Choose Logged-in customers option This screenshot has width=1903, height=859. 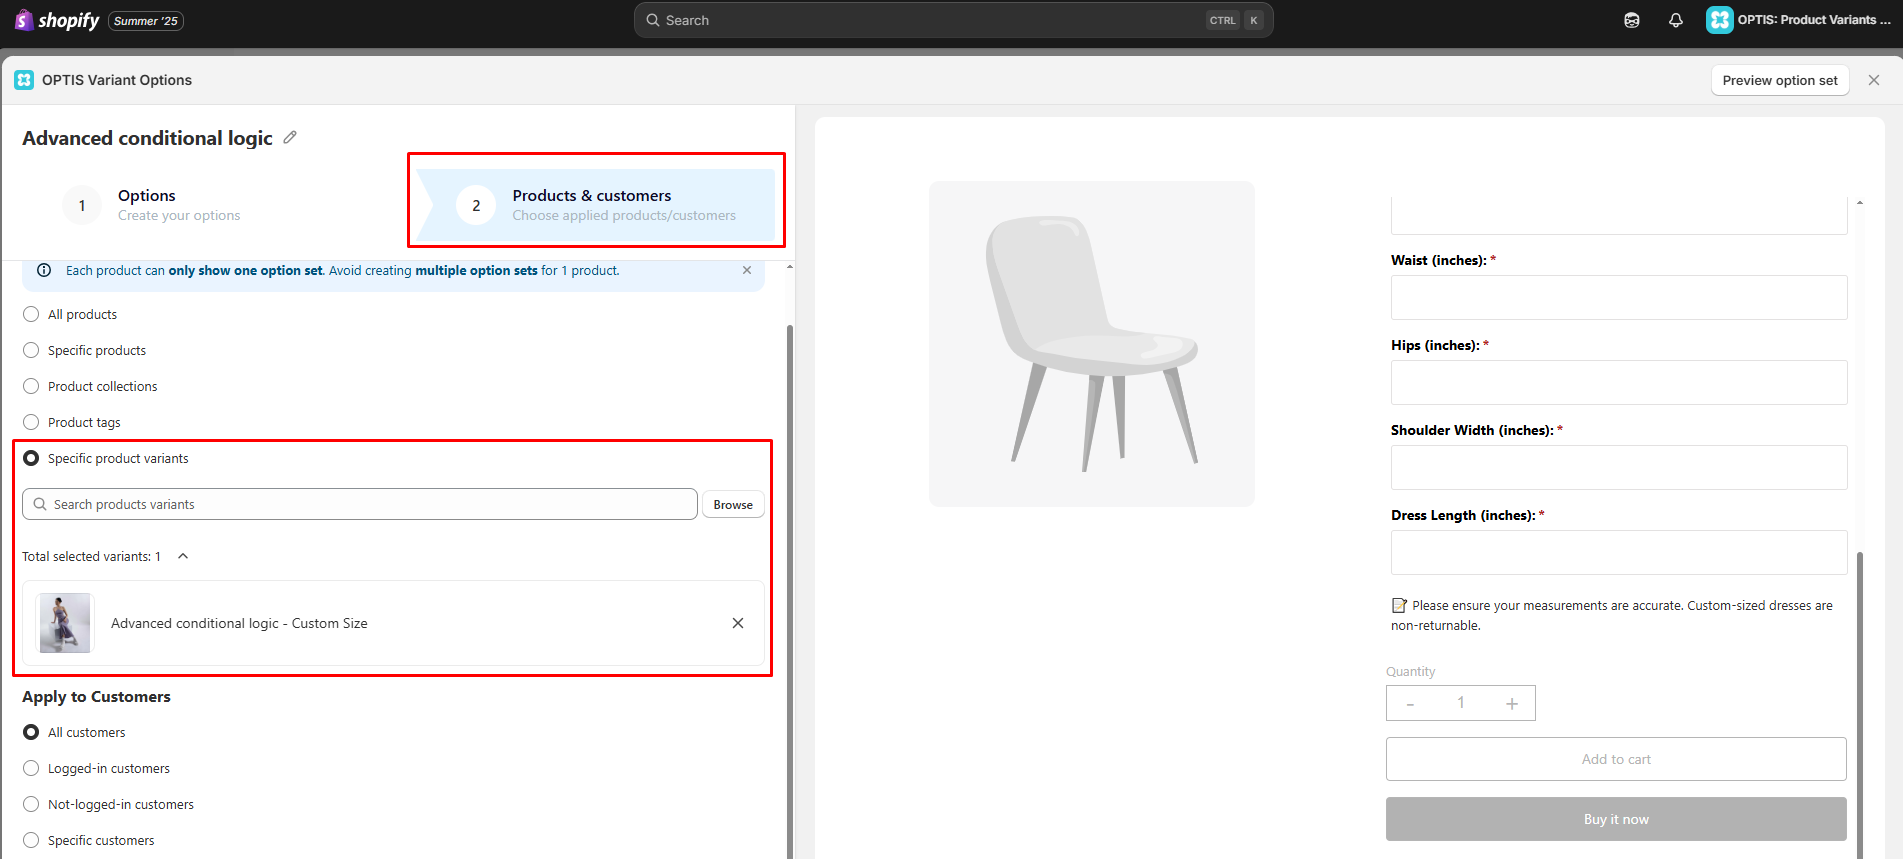(31, 768)
